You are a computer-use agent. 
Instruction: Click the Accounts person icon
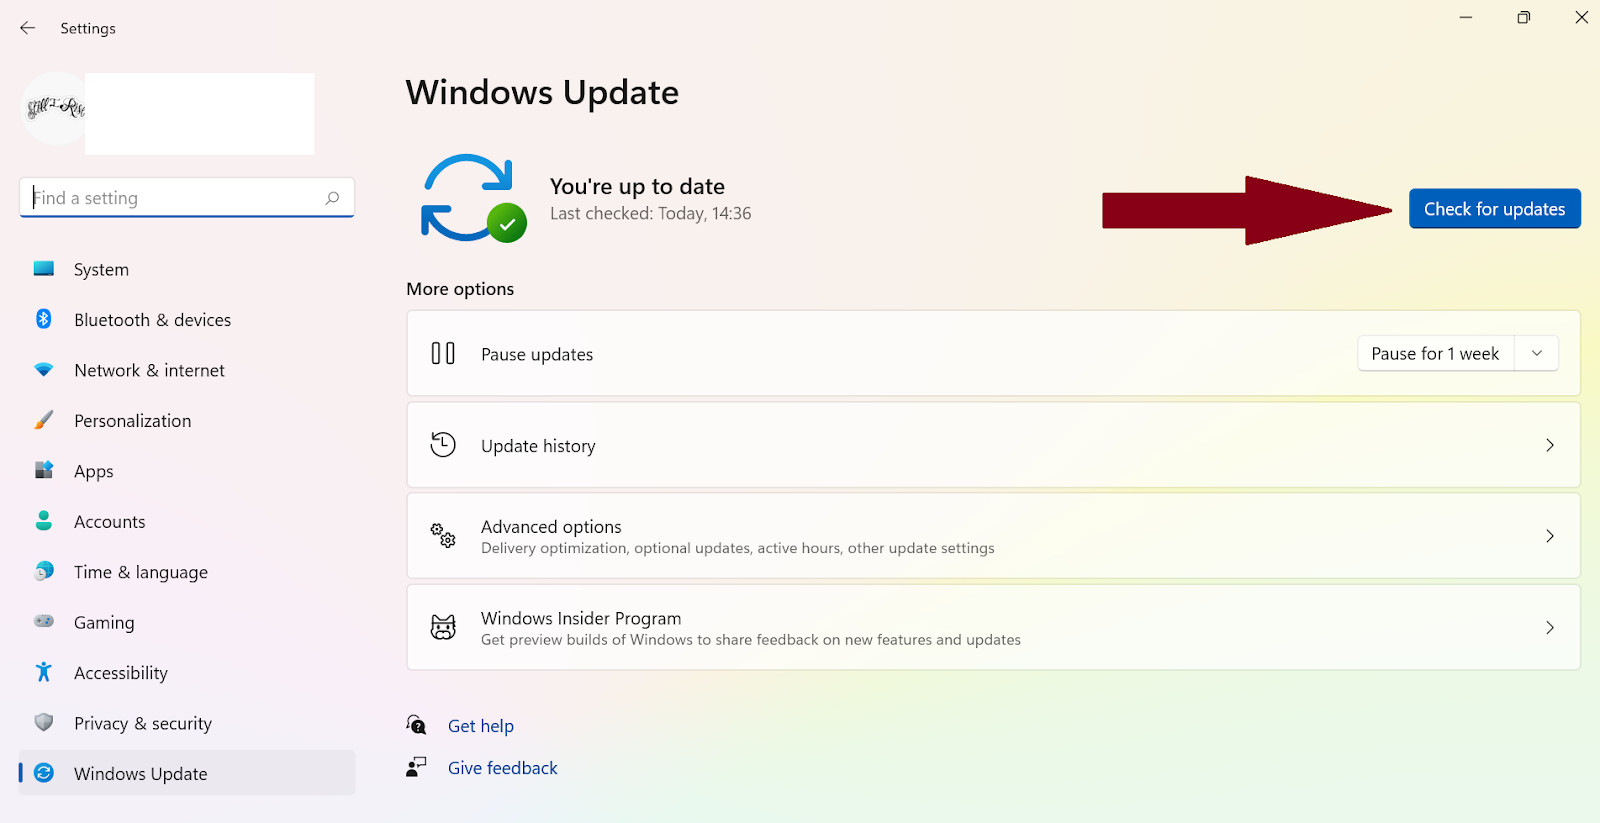(44, 521)
